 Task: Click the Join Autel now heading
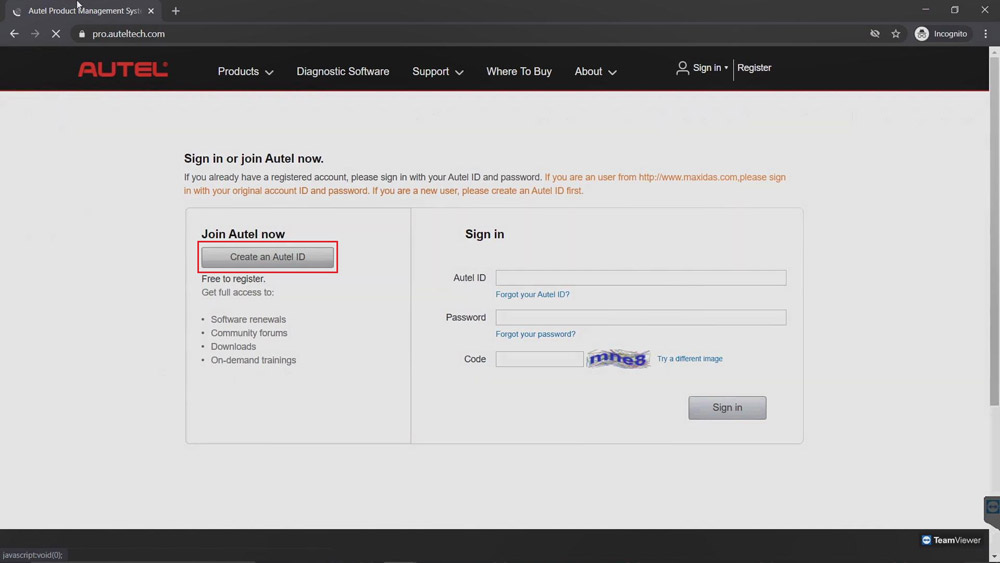point(243,234)
